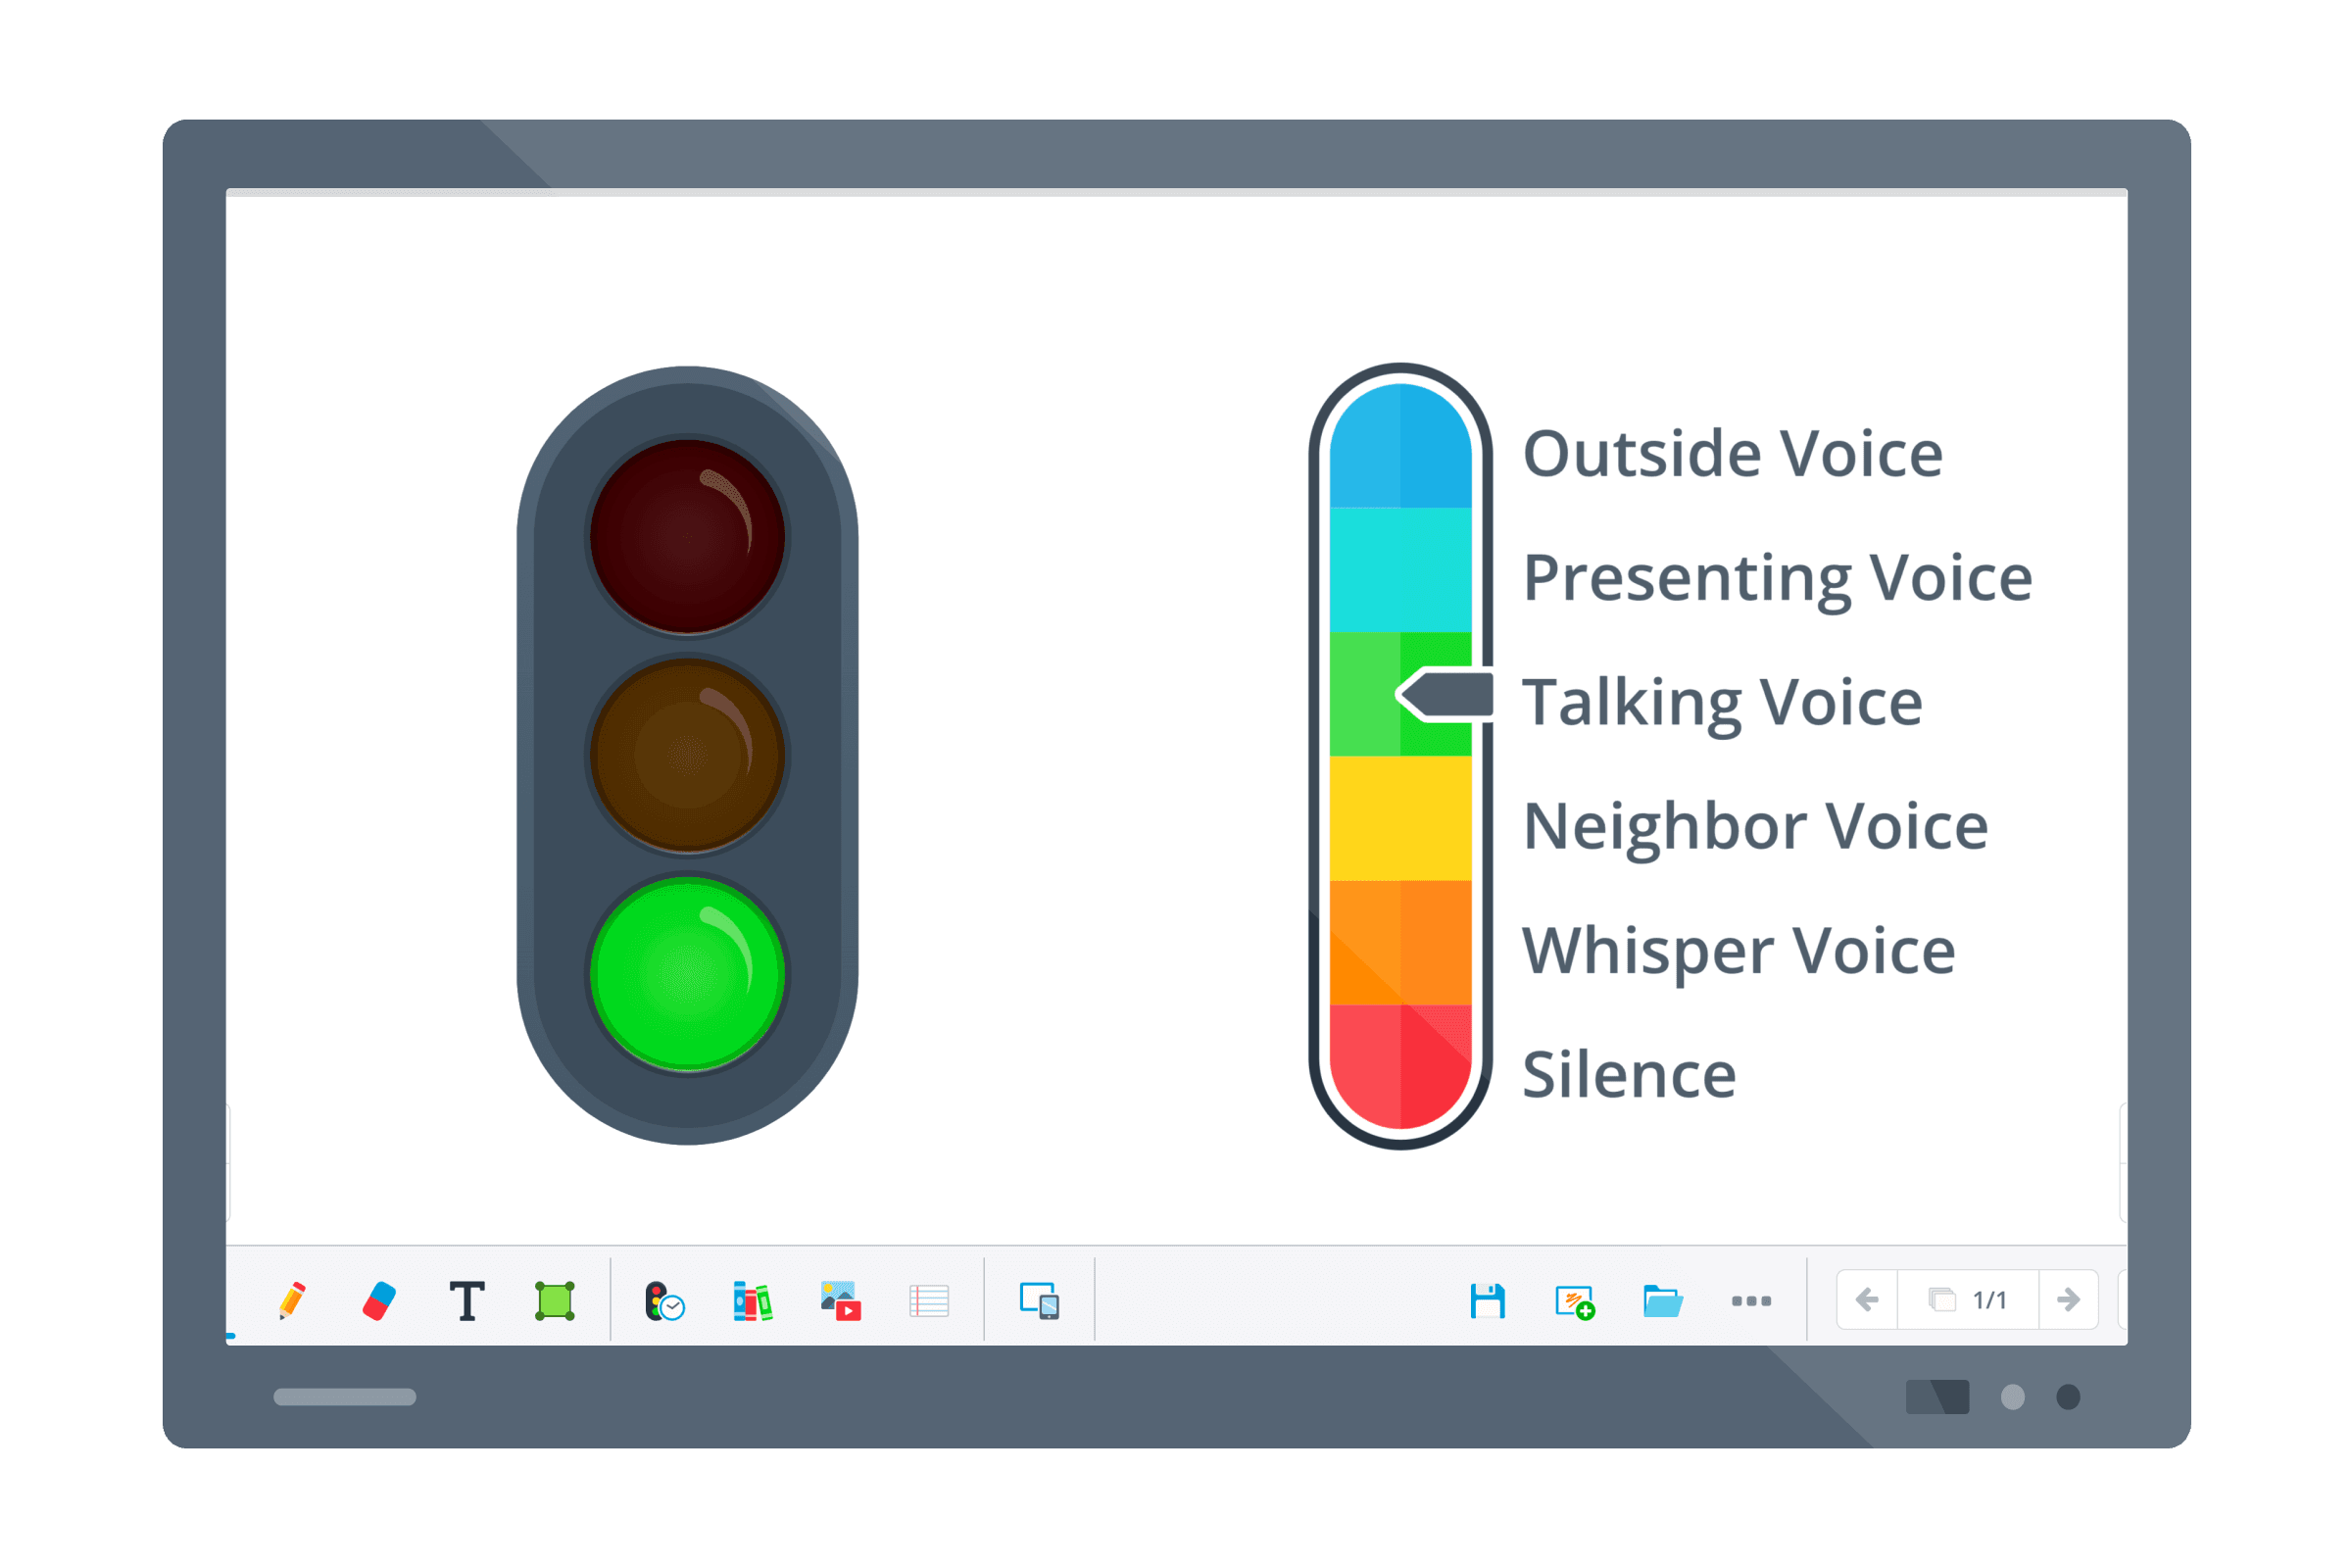Screen dimensions: 2352x1568
Task: Select the eraser tool
Action: tap(379, 1301)
